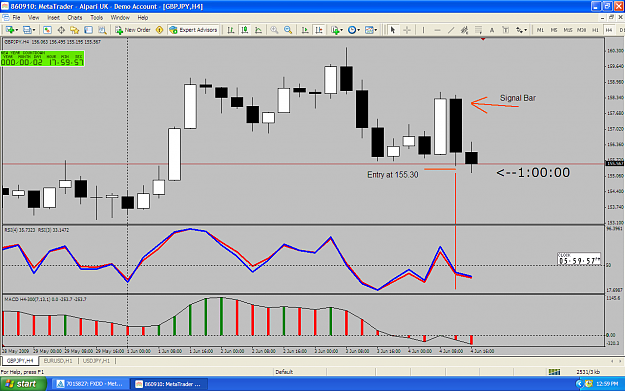Draw a vertical line tool
625x391 pixels.
coord(423,30)
